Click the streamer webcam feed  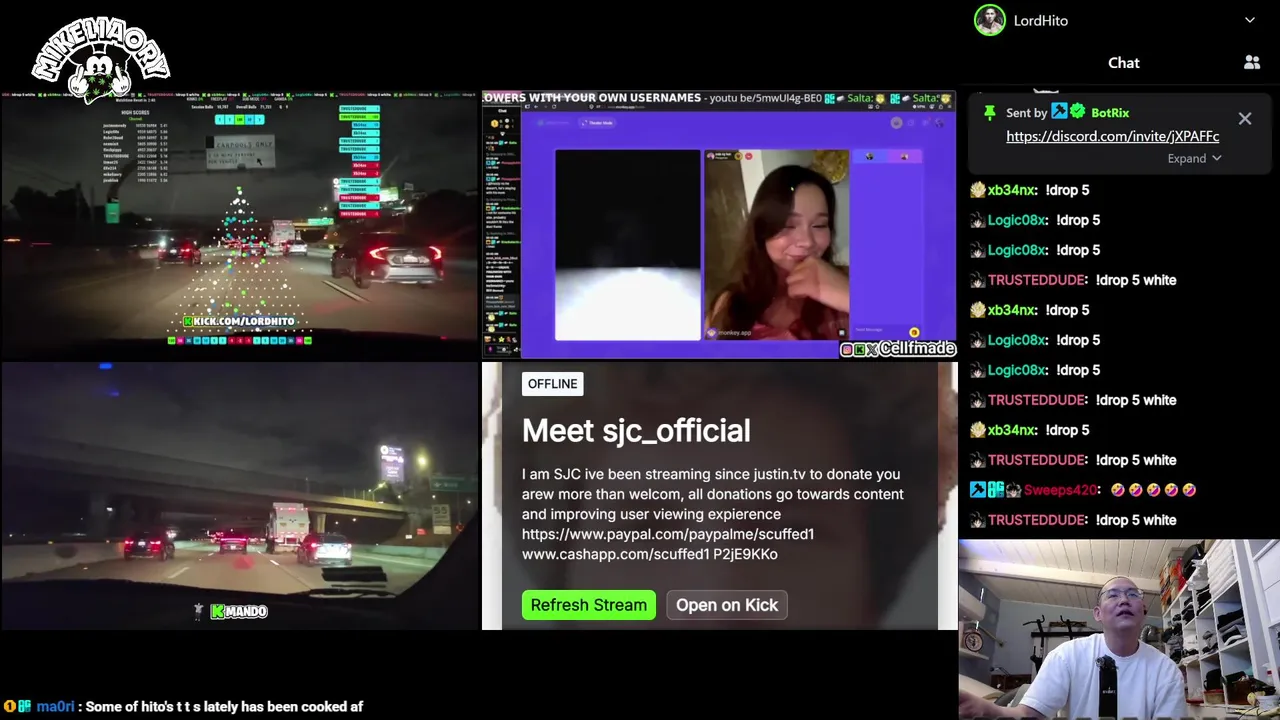[1119, 630]
